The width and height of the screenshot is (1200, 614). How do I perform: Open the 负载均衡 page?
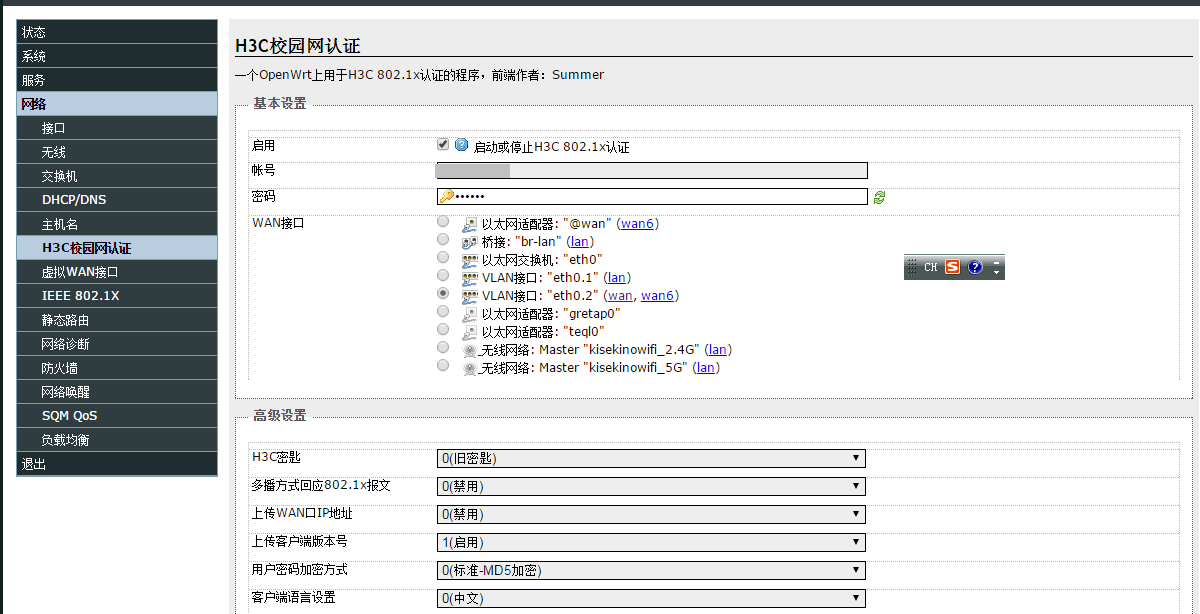tap(117, 440)
